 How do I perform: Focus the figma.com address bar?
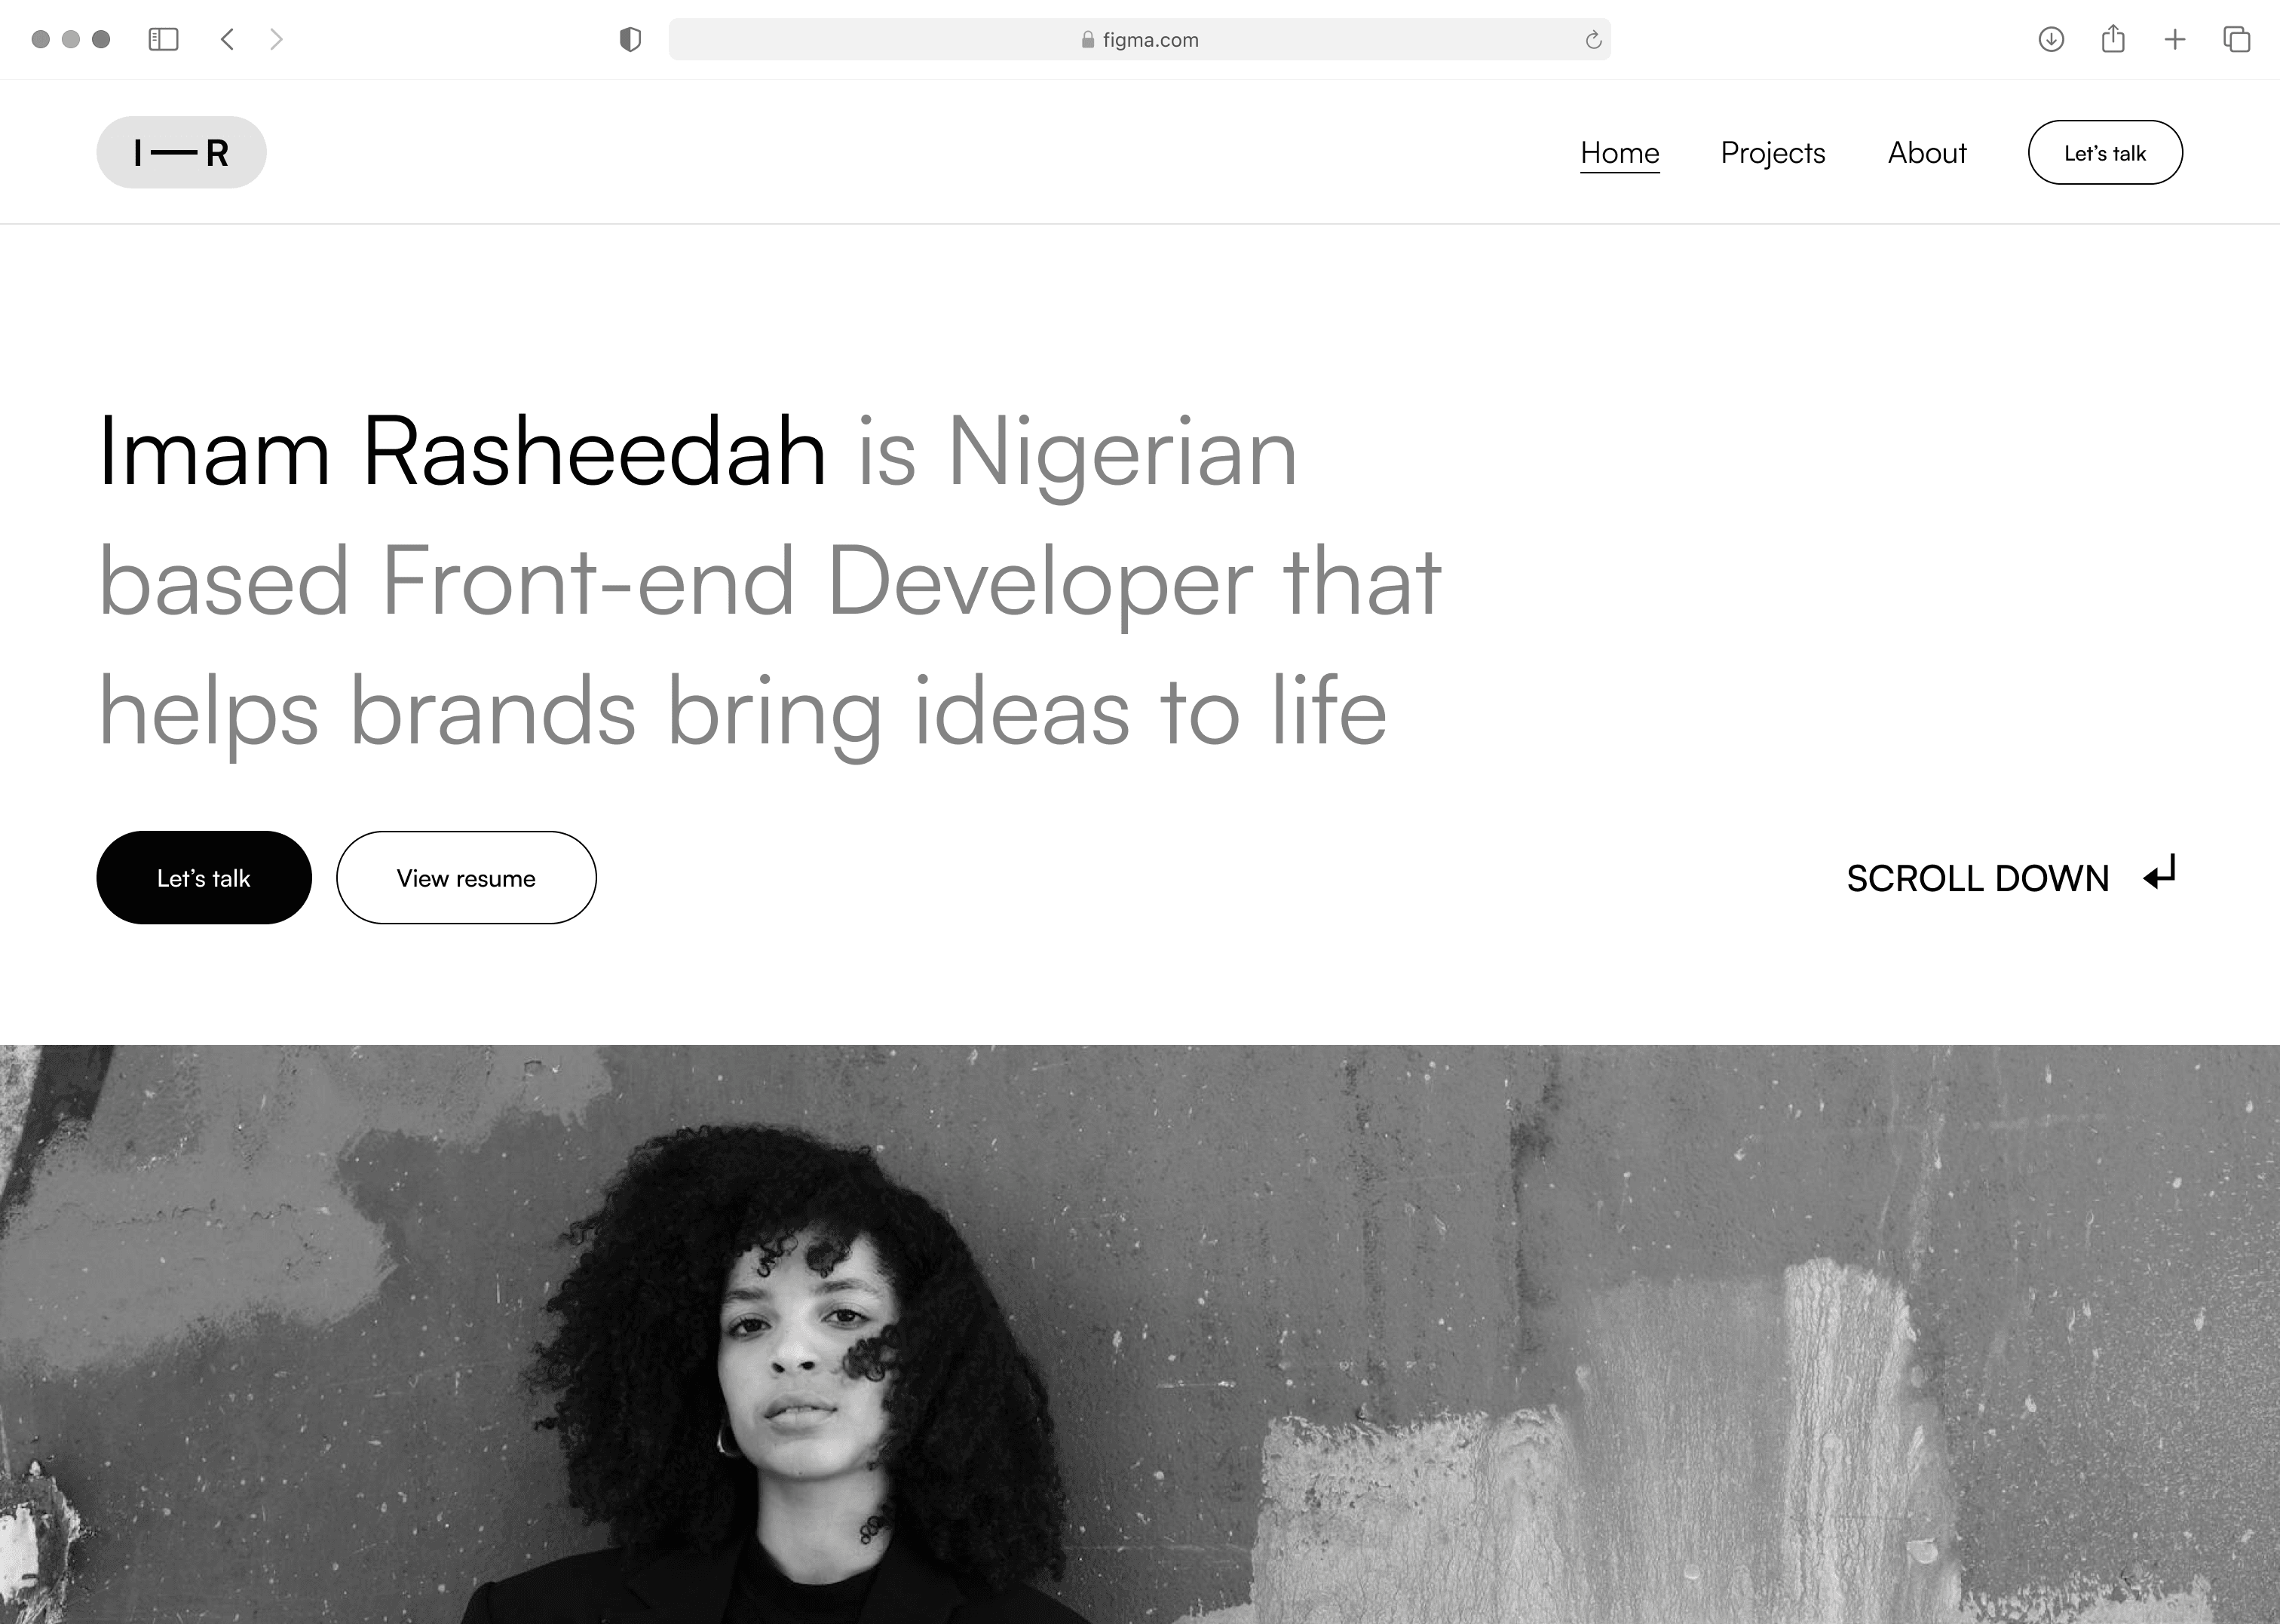coord(1139,39)
